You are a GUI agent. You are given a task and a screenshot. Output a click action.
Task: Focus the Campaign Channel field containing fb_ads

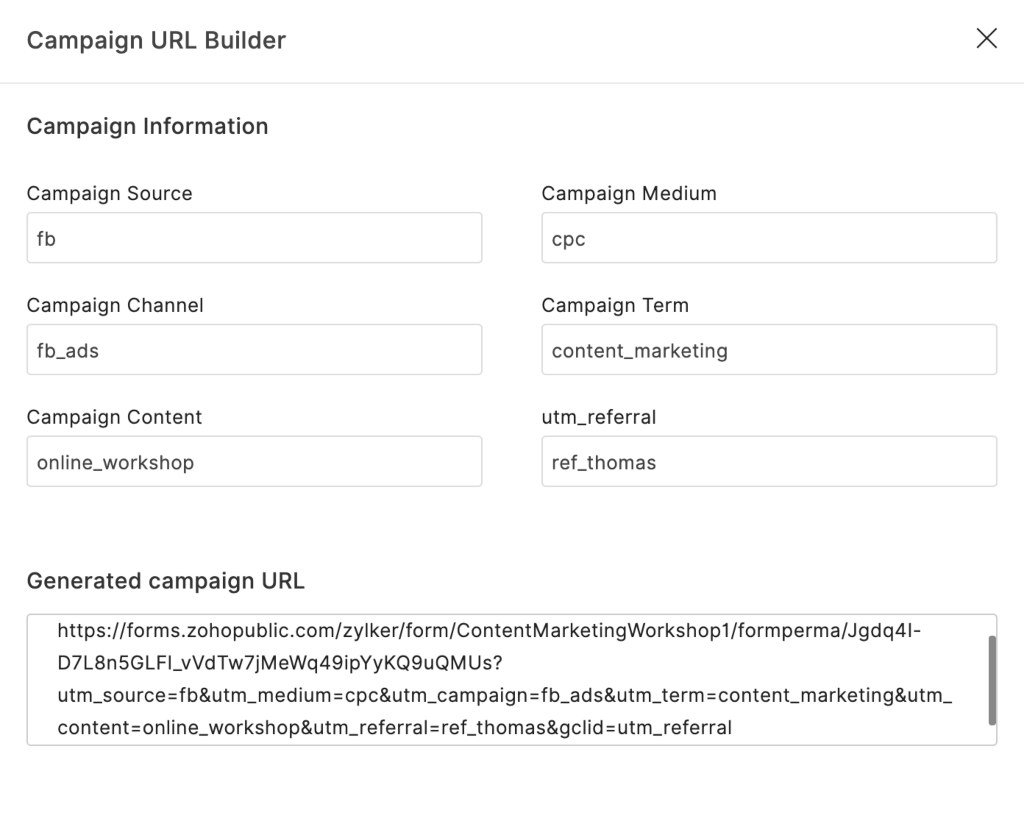tap(254, 349)
